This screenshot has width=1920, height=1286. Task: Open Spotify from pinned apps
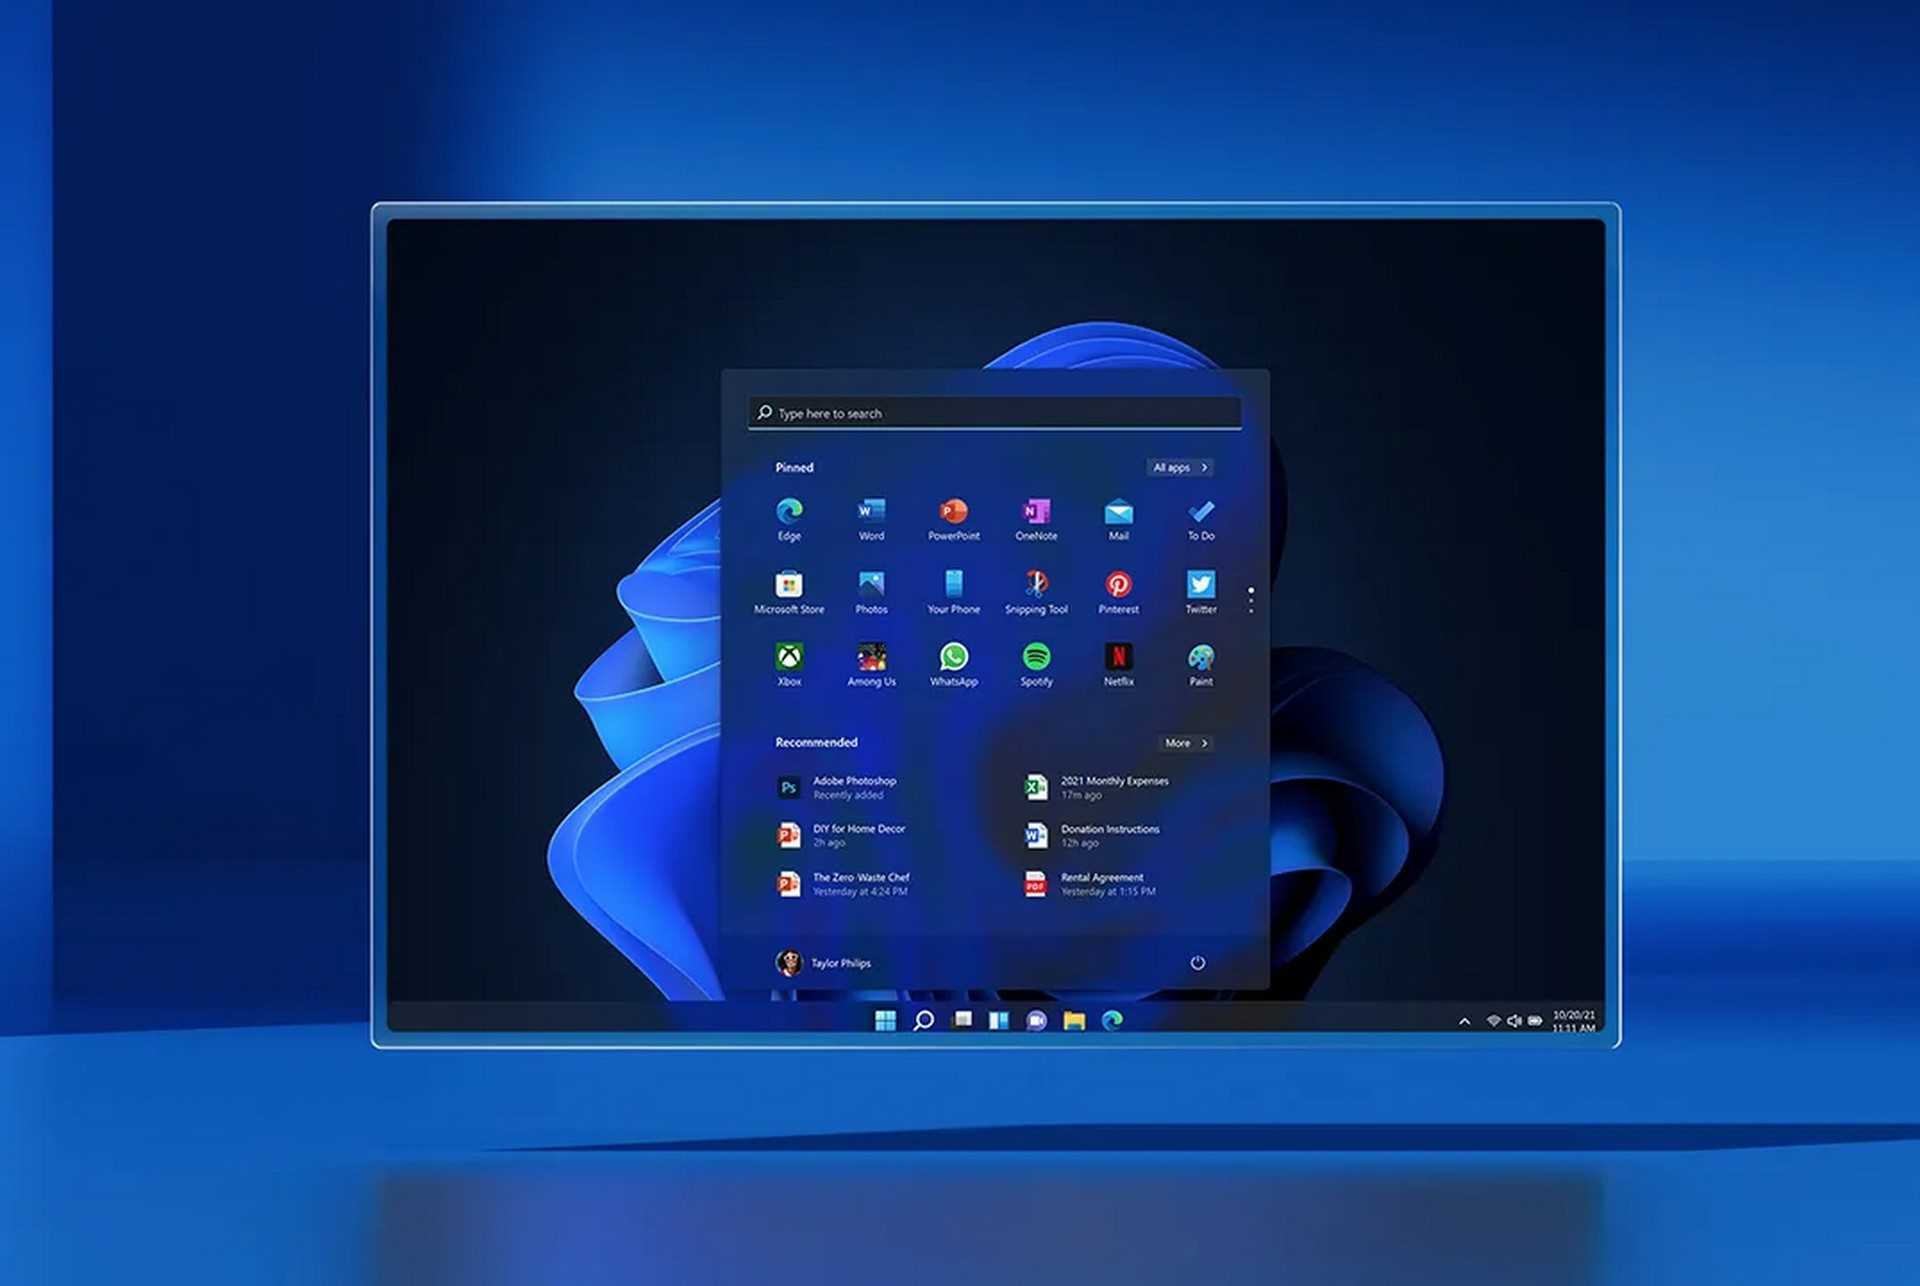point(1036,665)
